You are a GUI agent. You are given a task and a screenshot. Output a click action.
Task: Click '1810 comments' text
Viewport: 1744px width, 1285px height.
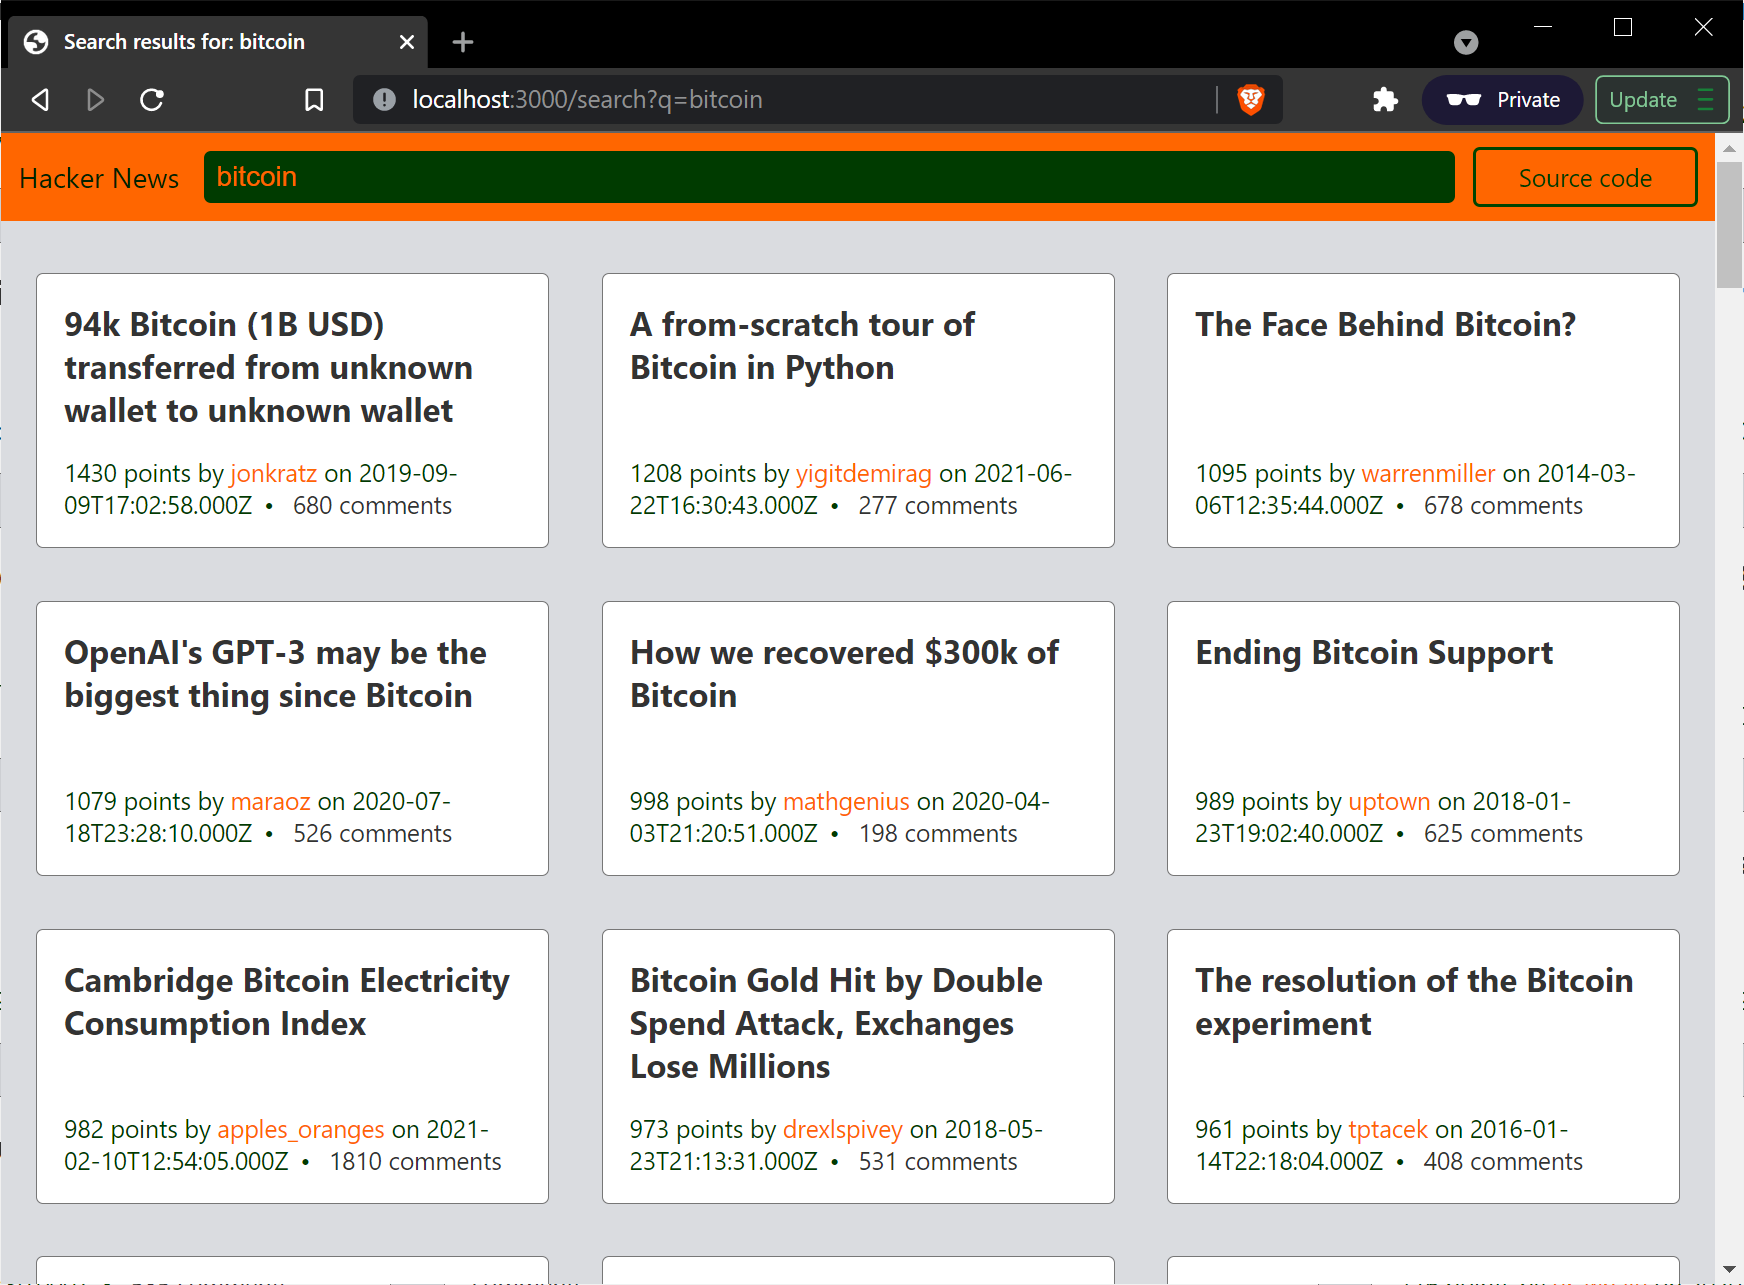click(x=415, y=1162)
